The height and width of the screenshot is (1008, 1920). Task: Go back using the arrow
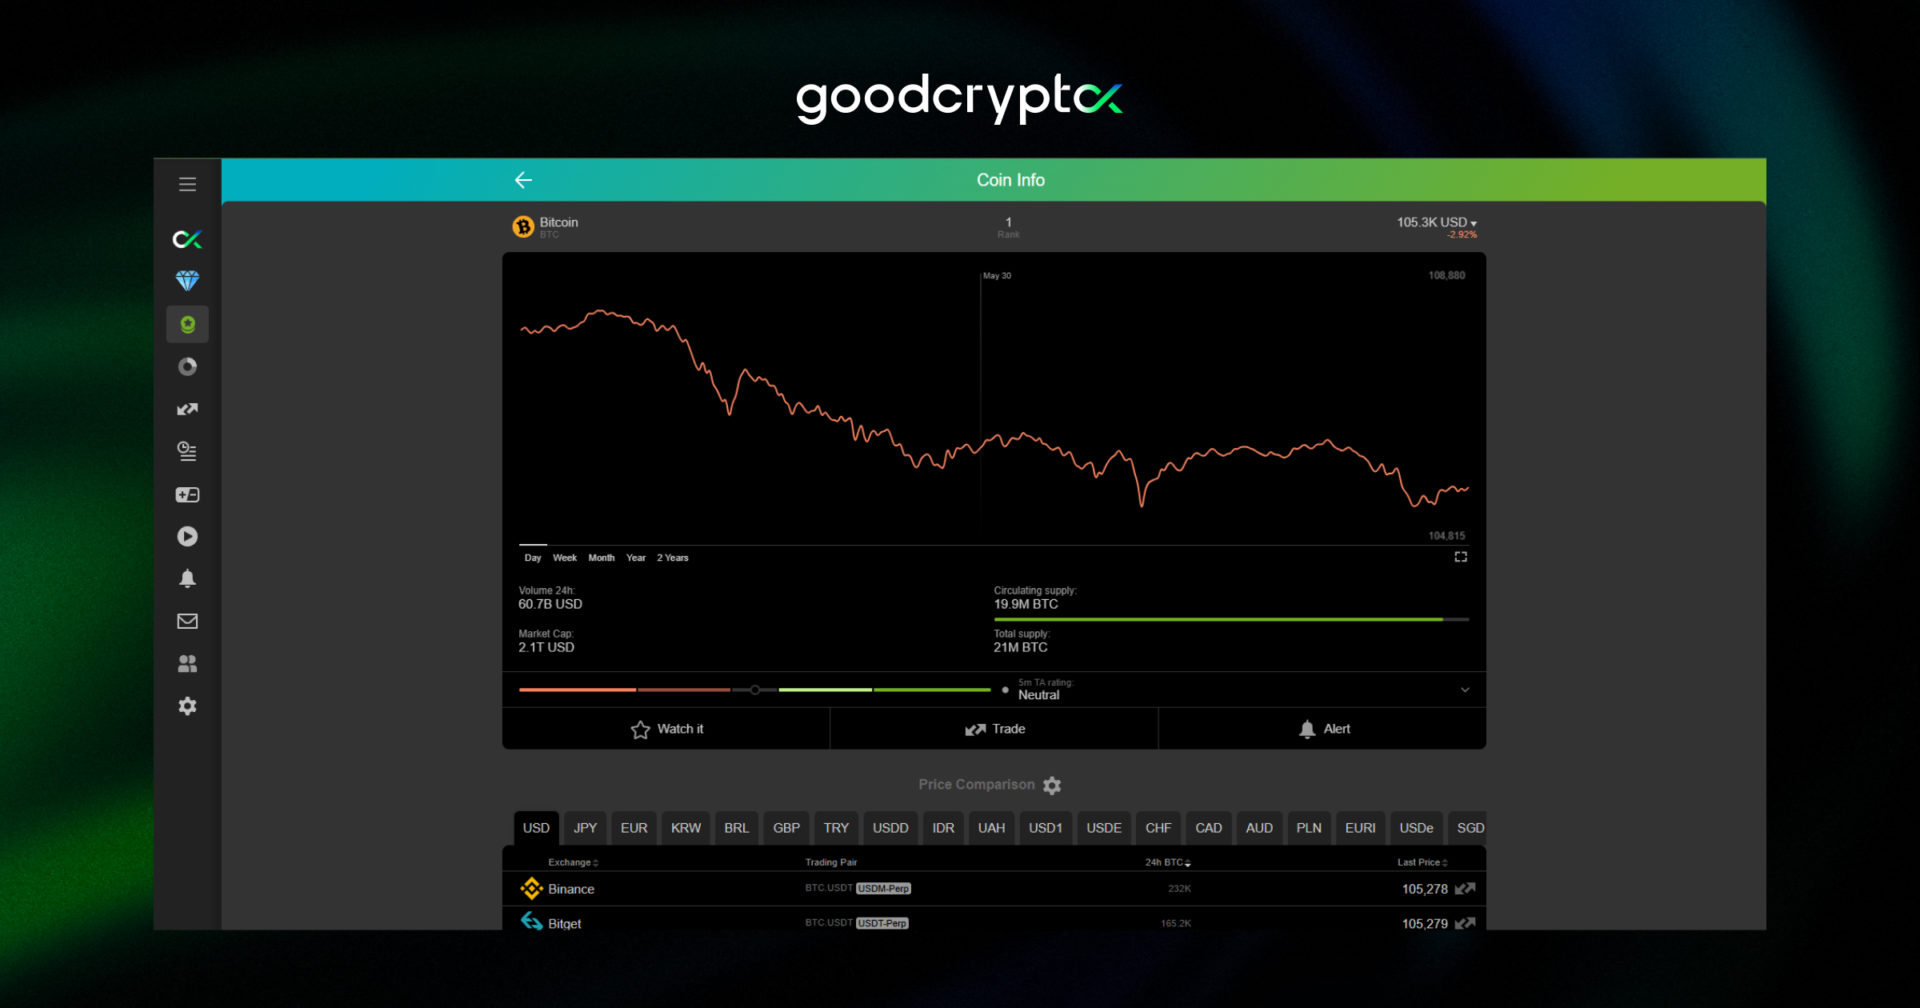(x=523, y=180)
